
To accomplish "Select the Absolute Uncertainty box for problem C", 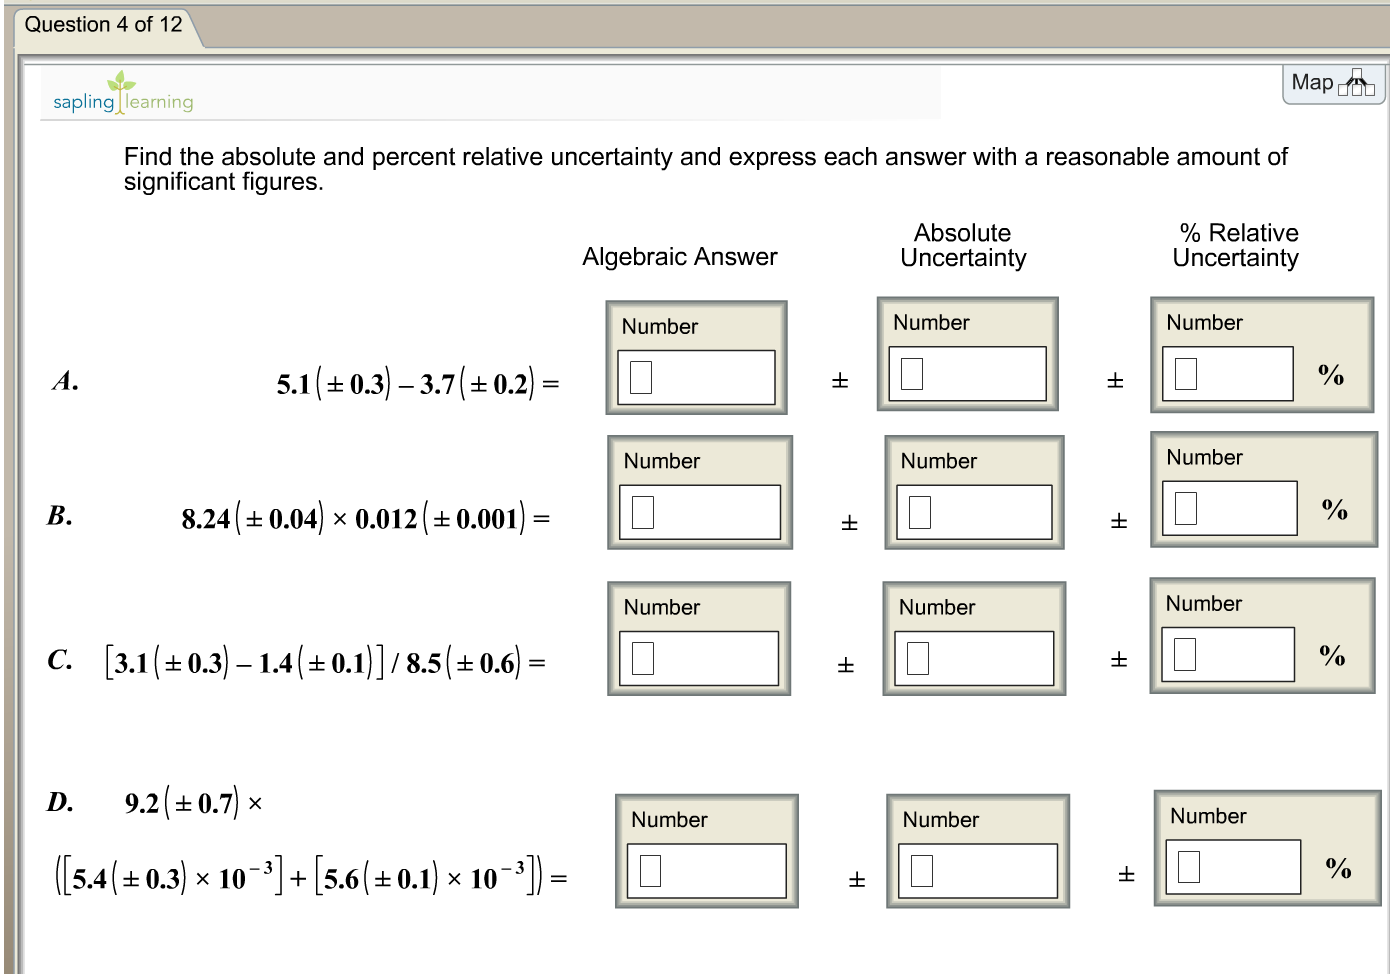I will click(975, 658).
